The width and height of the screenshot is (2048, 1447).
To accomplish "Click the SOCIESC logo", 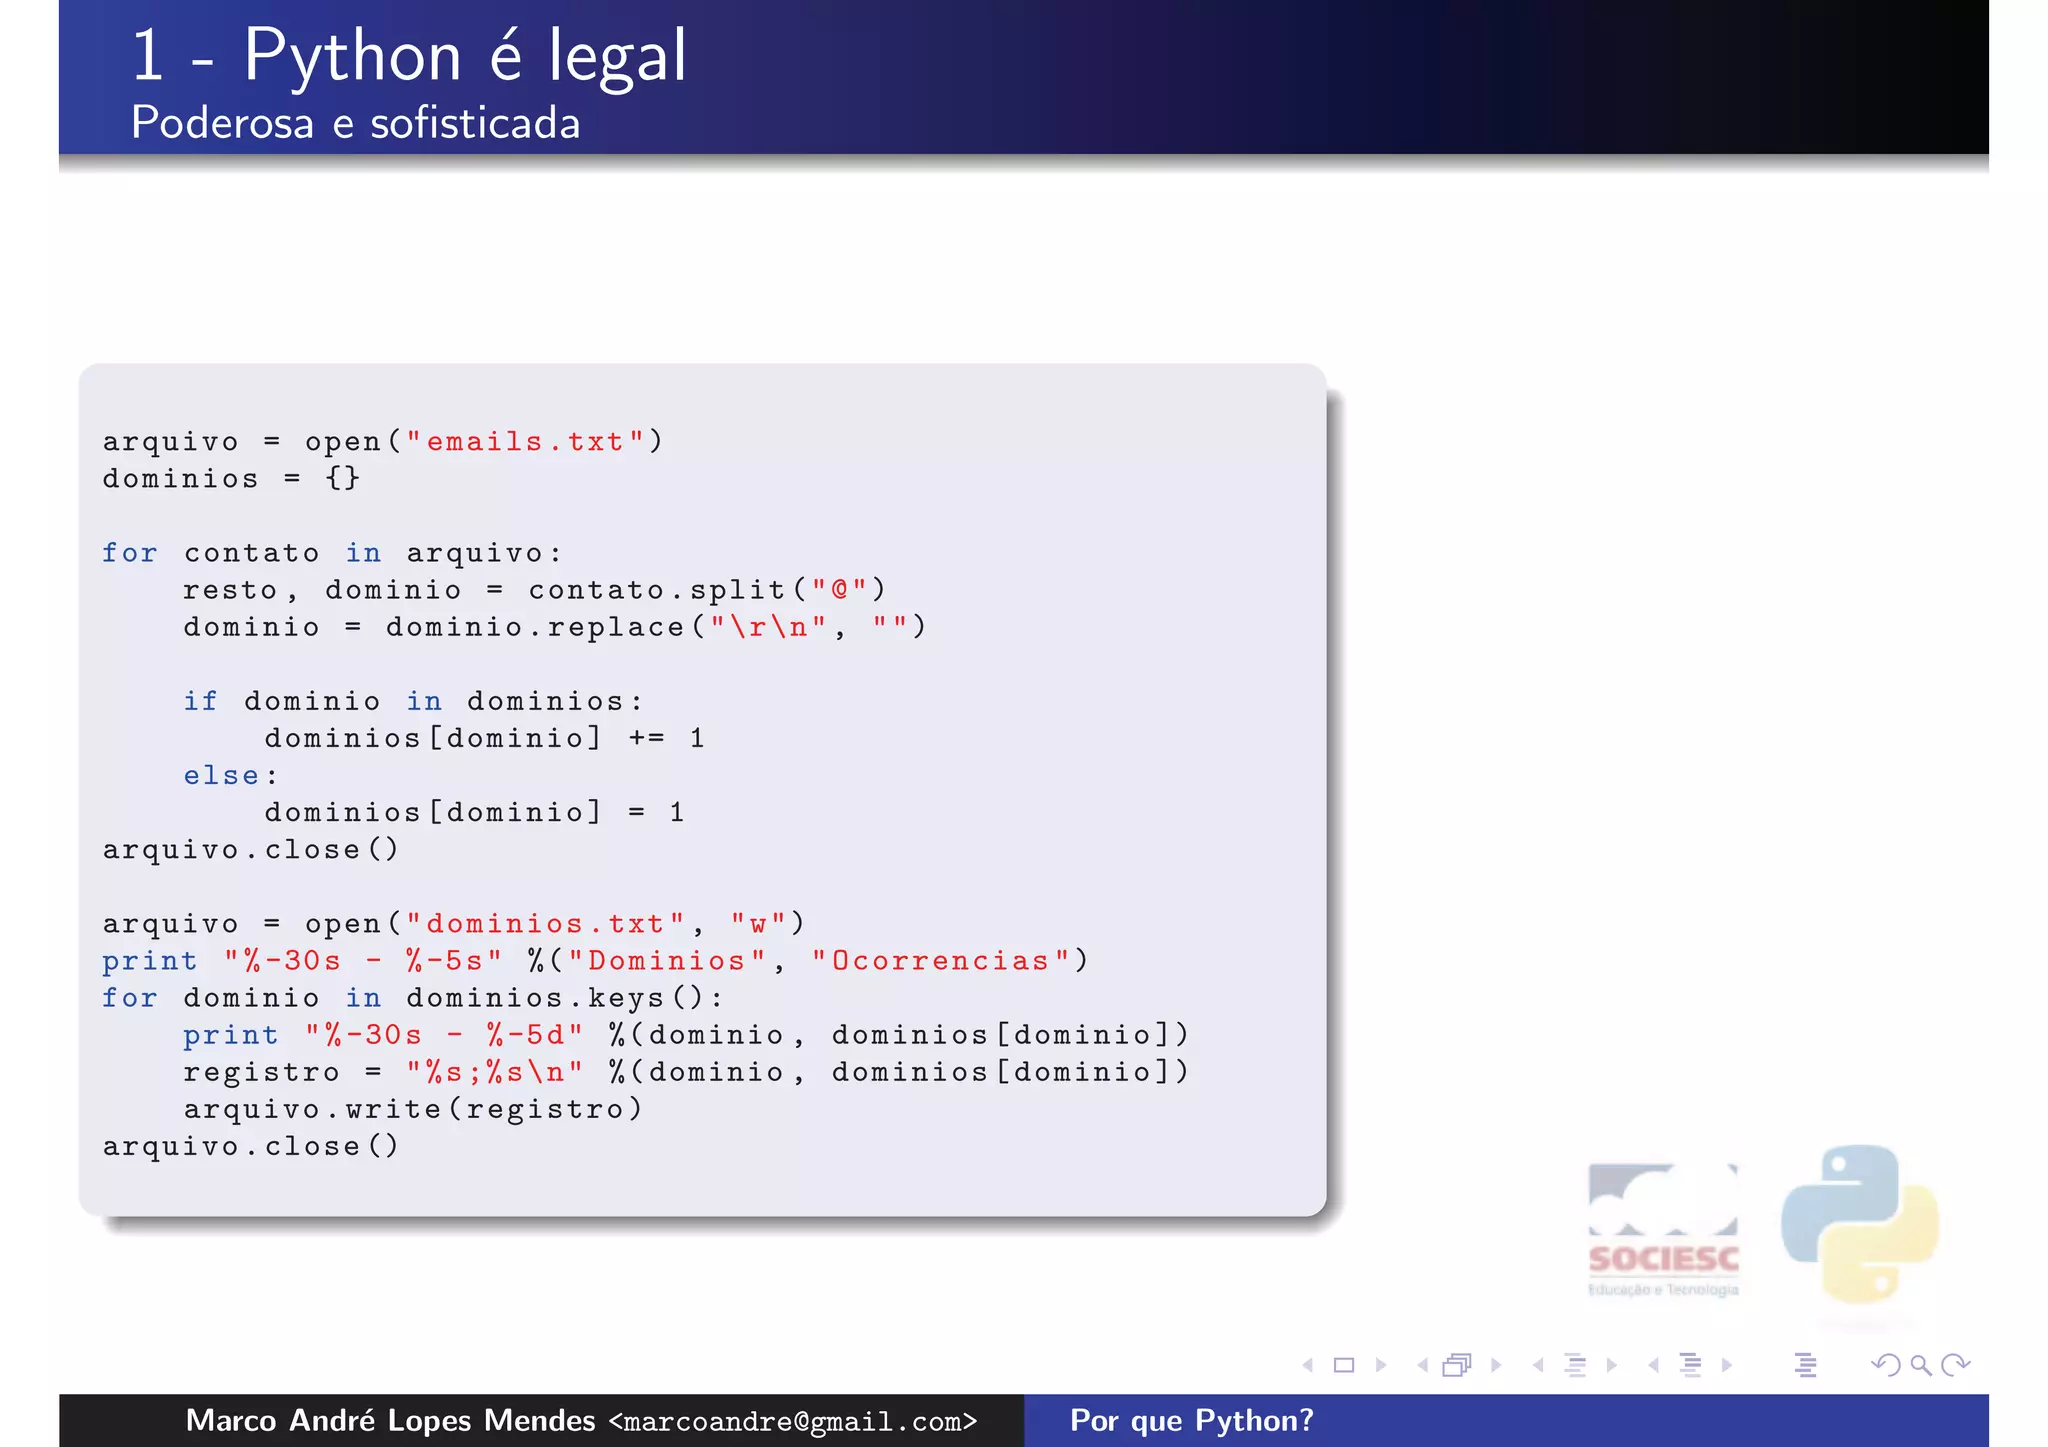I will 1664,1230.
